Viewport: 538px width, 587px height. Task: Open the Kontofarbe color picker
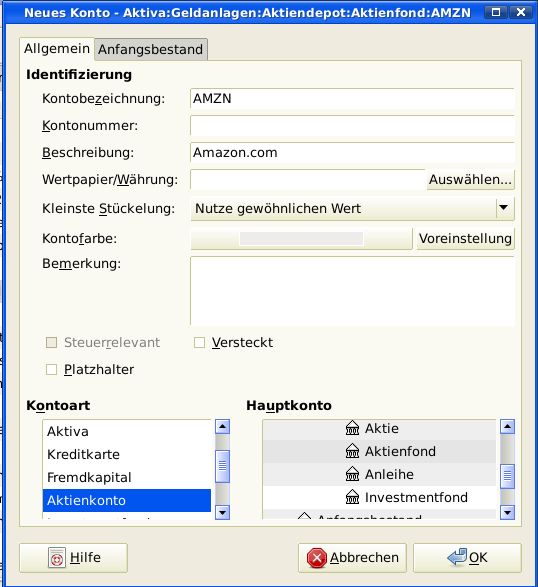301,238
